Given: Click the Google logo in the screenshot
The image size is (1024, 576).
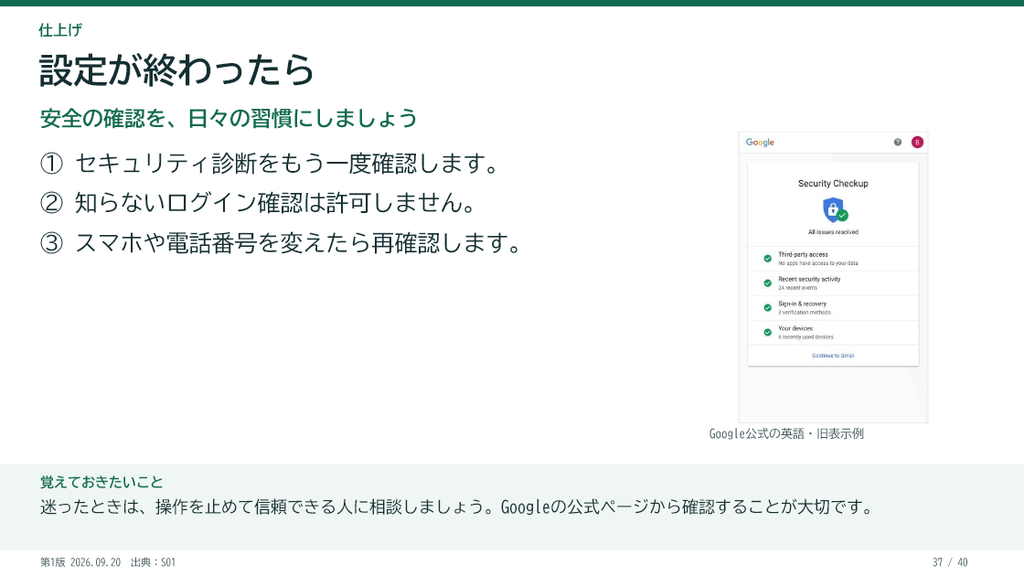Looking at the screenshot, I should click(x=760, y=142).
